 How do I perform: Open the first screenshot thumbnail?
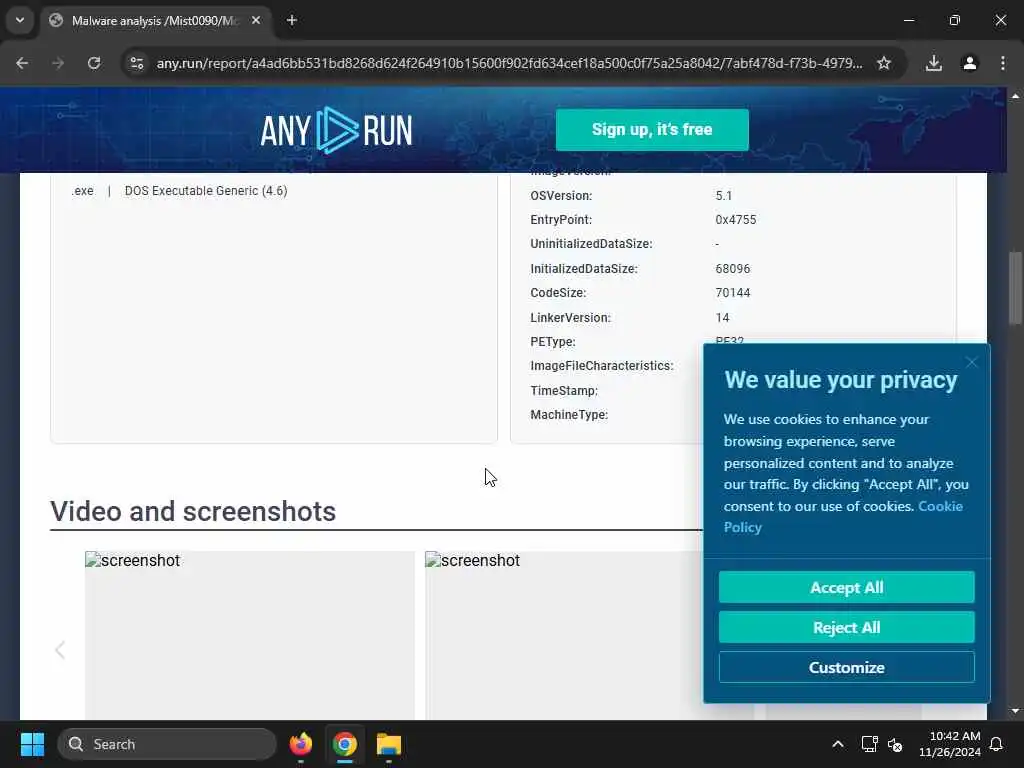(x=249, y=635)
